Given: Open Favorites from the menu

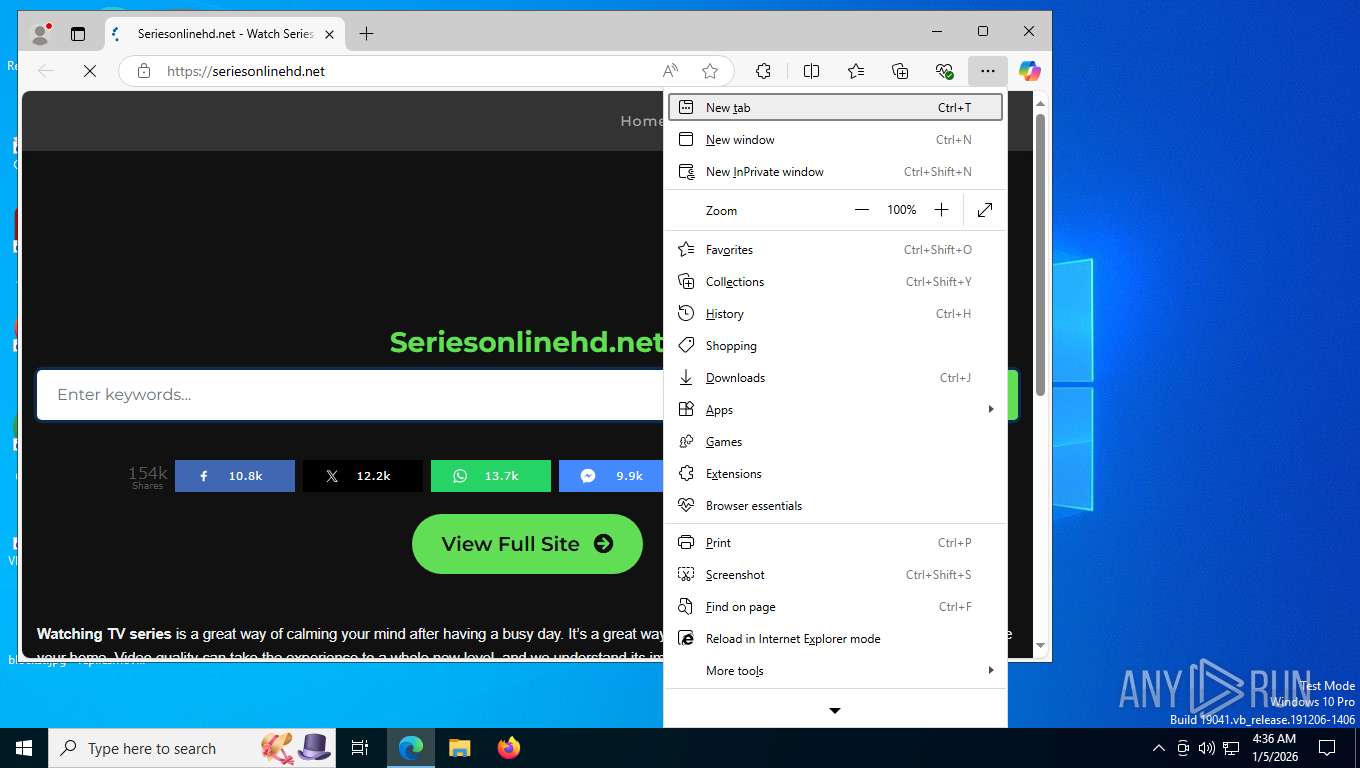Looking at the screenshot, I should click(x=835, y=250).
